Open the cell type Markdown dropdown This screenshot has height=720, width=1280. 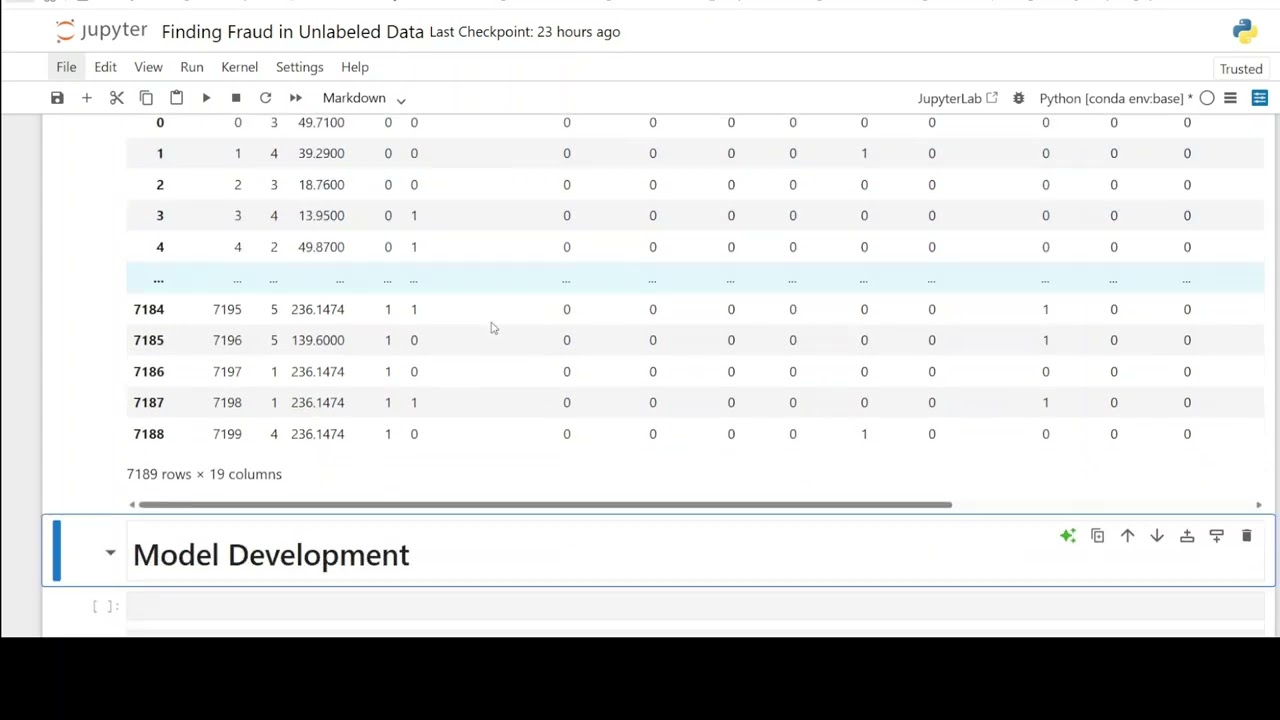pyautogui.click(x=364, y=98)
